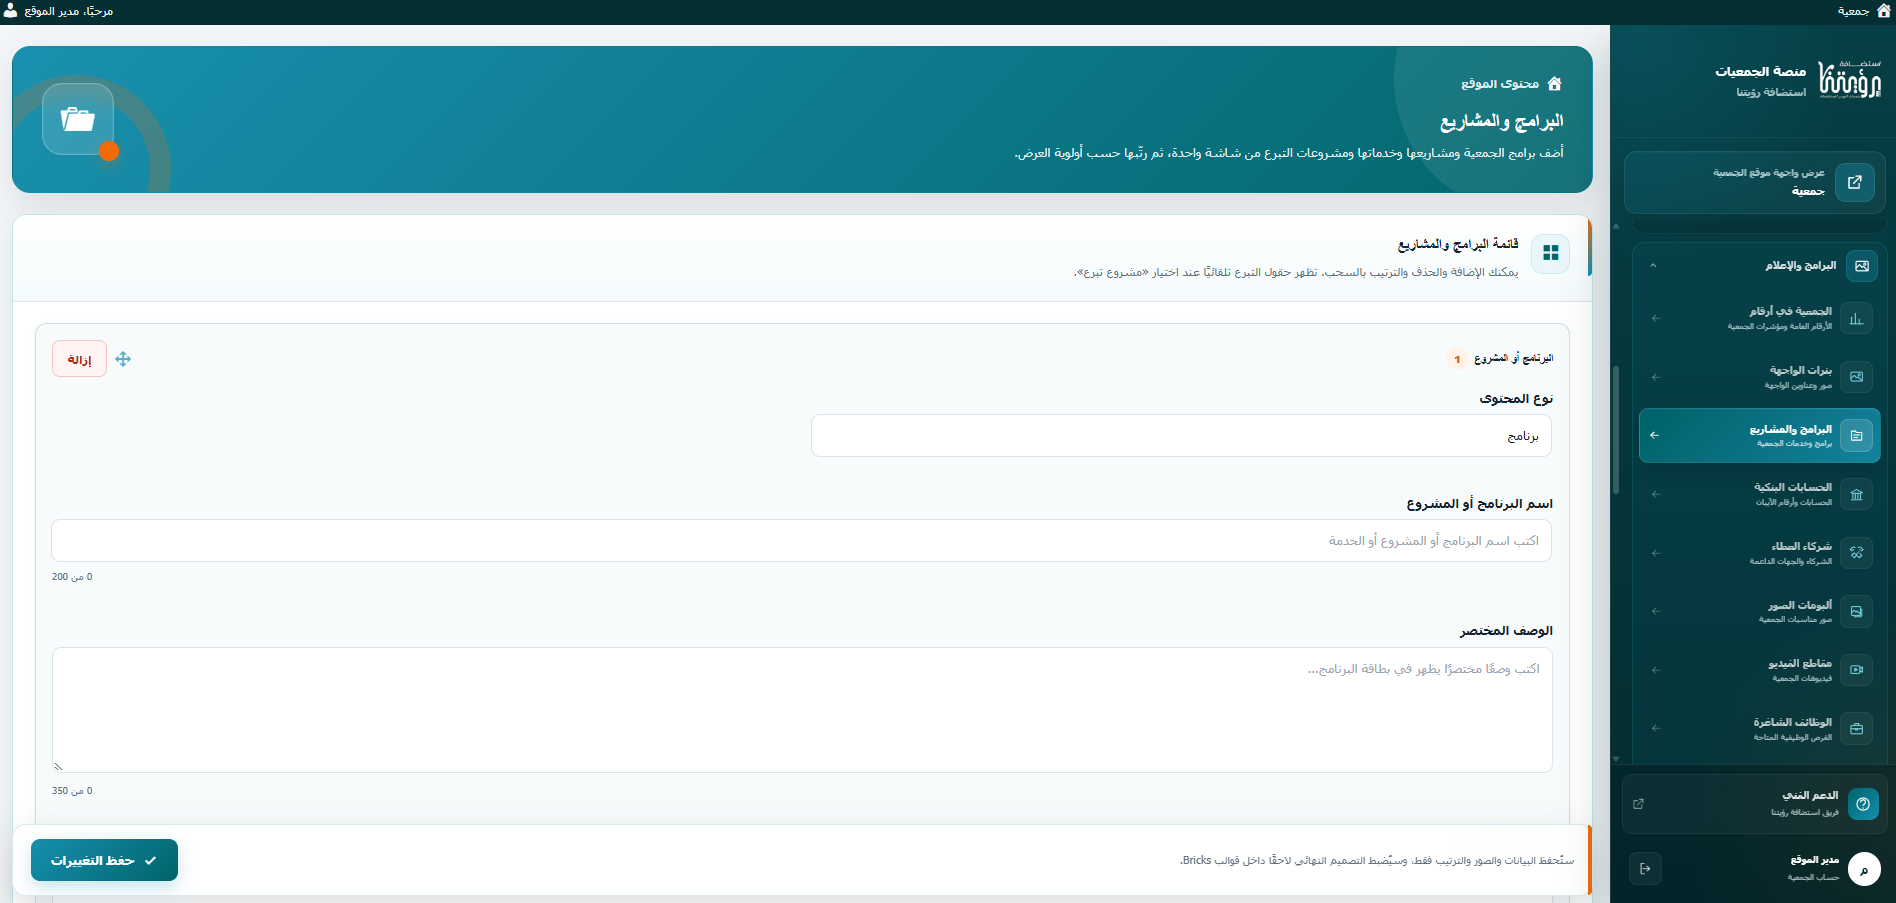Click the video camera icon for مقاطع الفيديو
This screenshot has height=903, width=1896.
1856,670
